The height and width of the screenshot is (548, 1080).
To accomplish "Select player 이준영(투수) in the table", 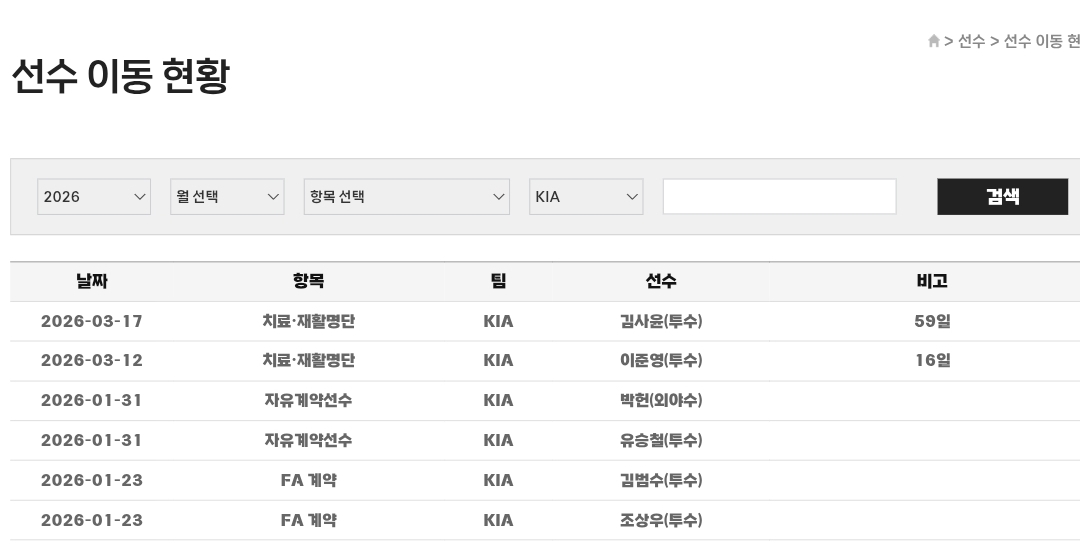I will (x=661, y=361).
